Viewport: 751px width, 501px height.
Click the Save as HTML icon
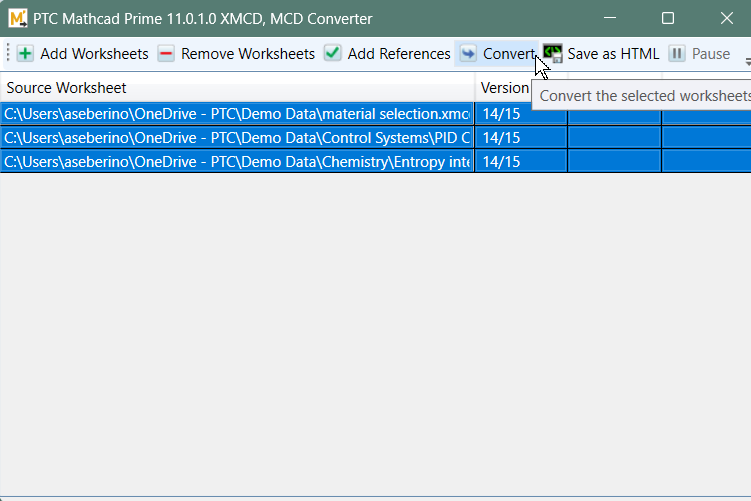pos(553,54)
